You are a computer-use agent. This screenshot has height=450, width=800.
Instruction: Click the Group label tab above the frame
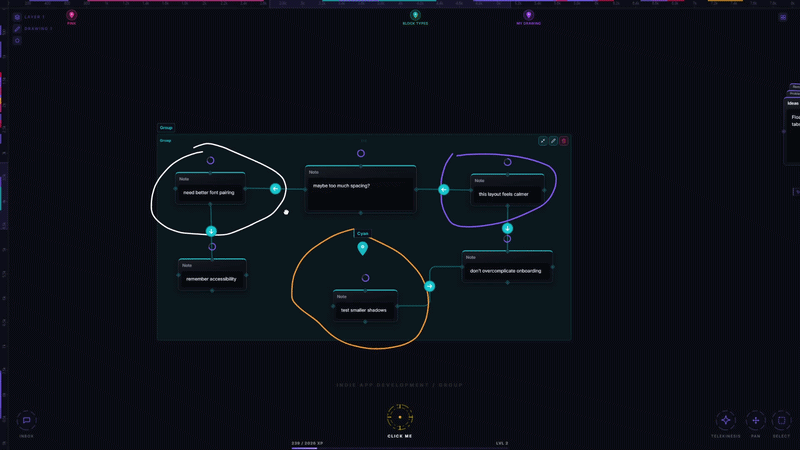(166, 128)
